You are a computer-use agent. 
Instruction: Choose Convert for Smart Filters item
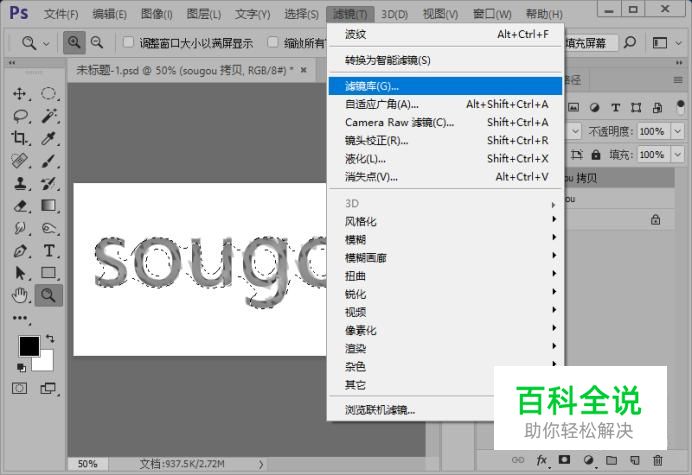(445, 60)
